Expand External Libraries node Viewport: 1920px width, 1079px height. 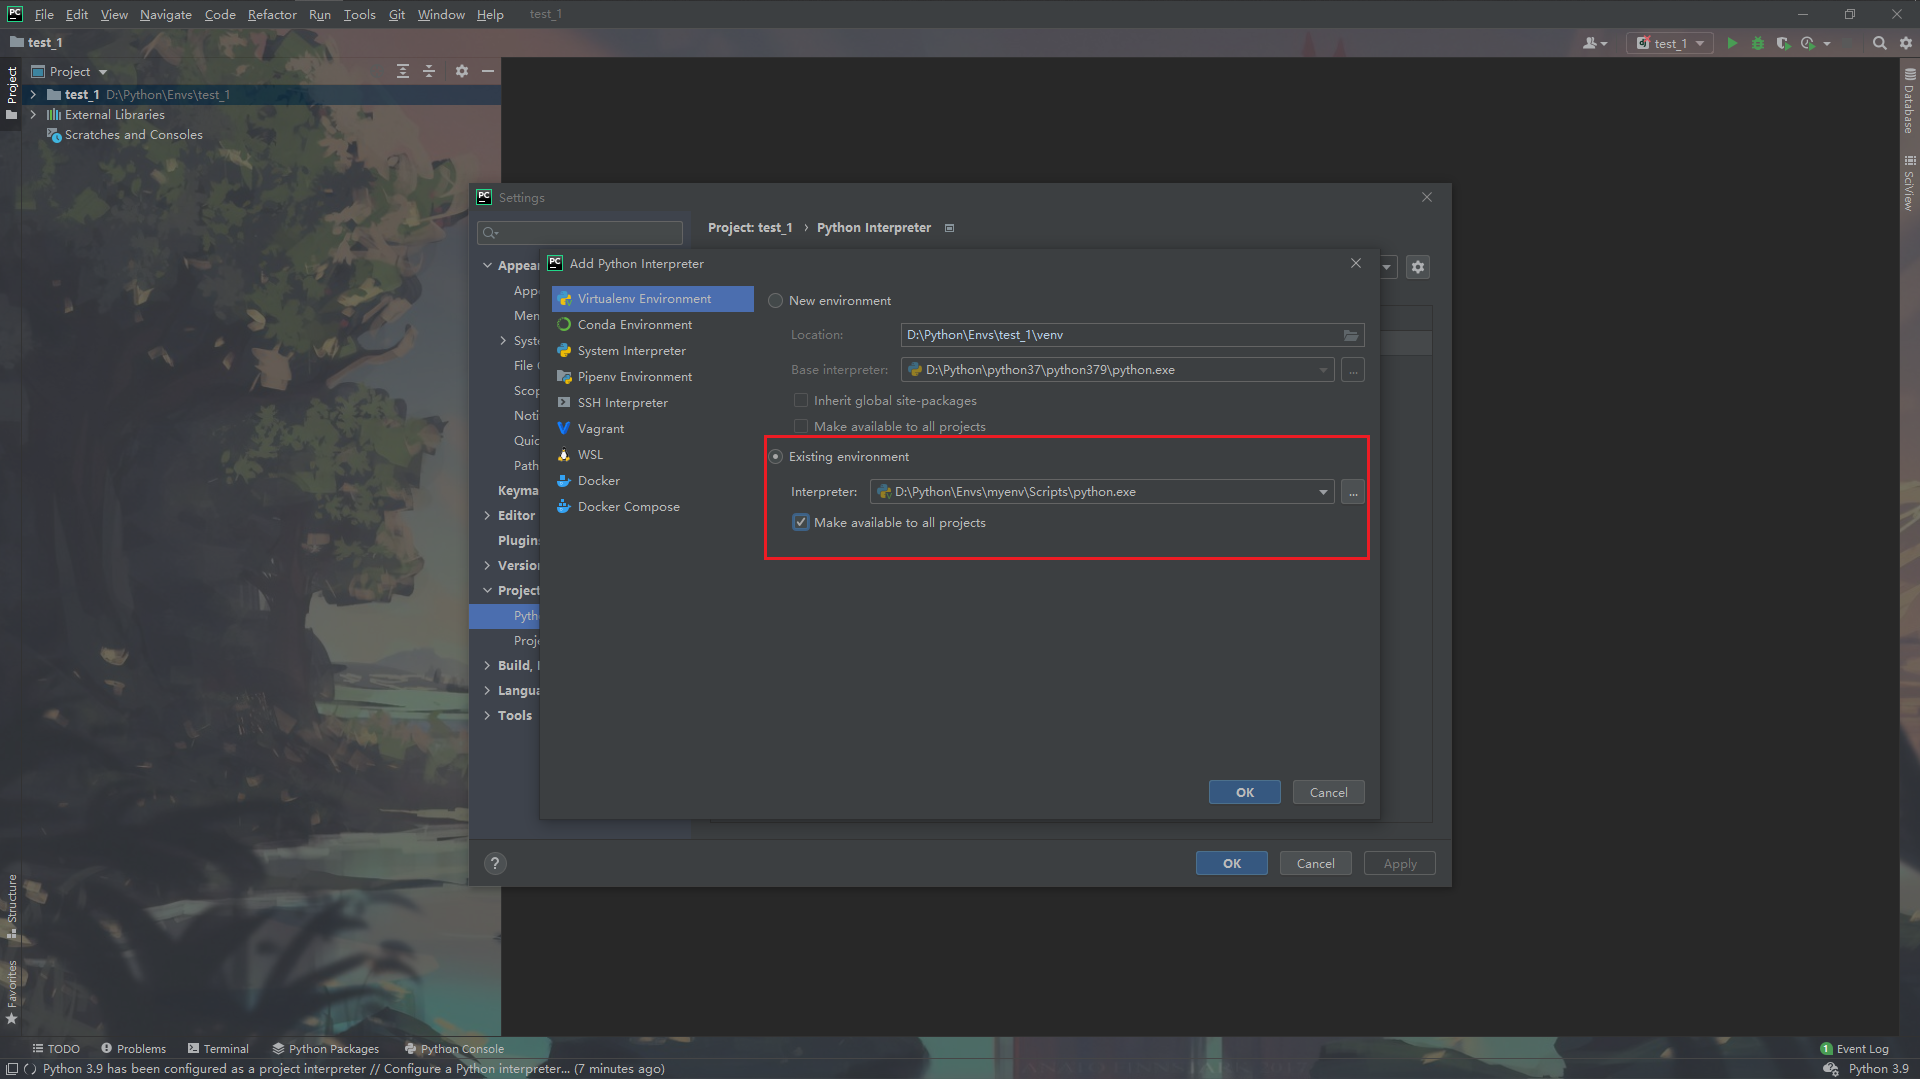(x=33, y=115)
